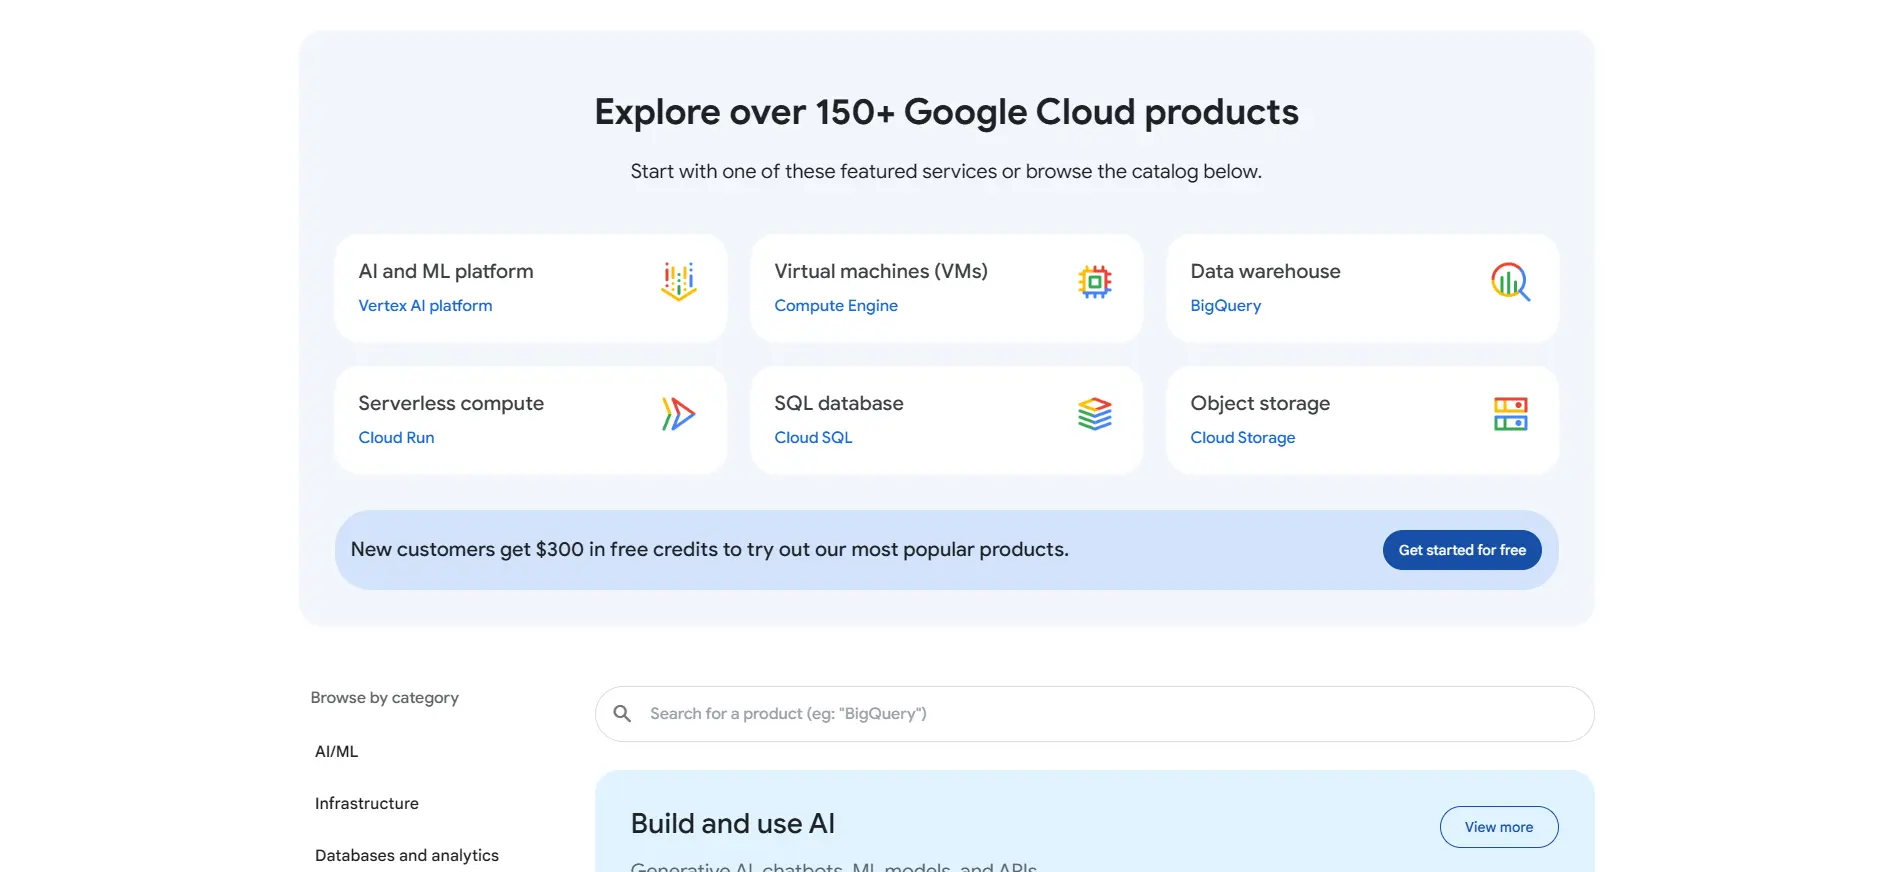Open the Compute Engine link
This screenshot has height=872, width=1897.
click(x=836, y=306)
